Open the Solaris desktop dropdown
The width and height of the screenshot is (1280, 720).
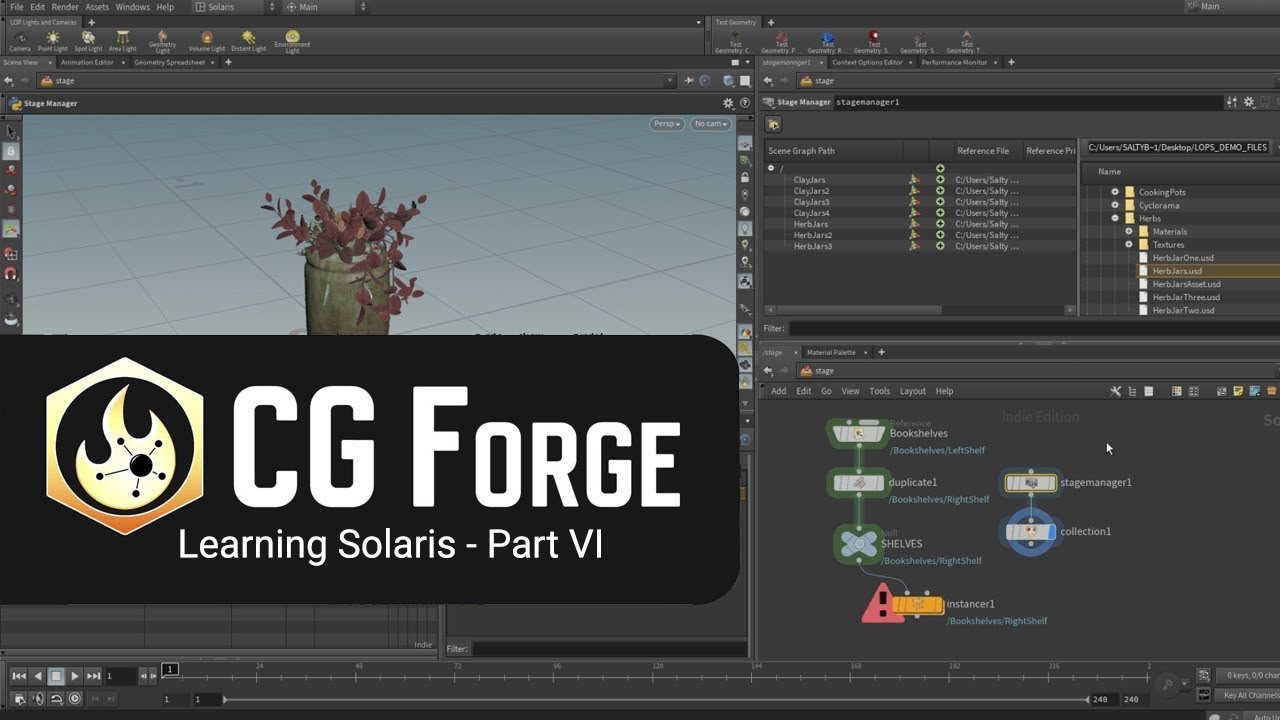click(234, 7)
